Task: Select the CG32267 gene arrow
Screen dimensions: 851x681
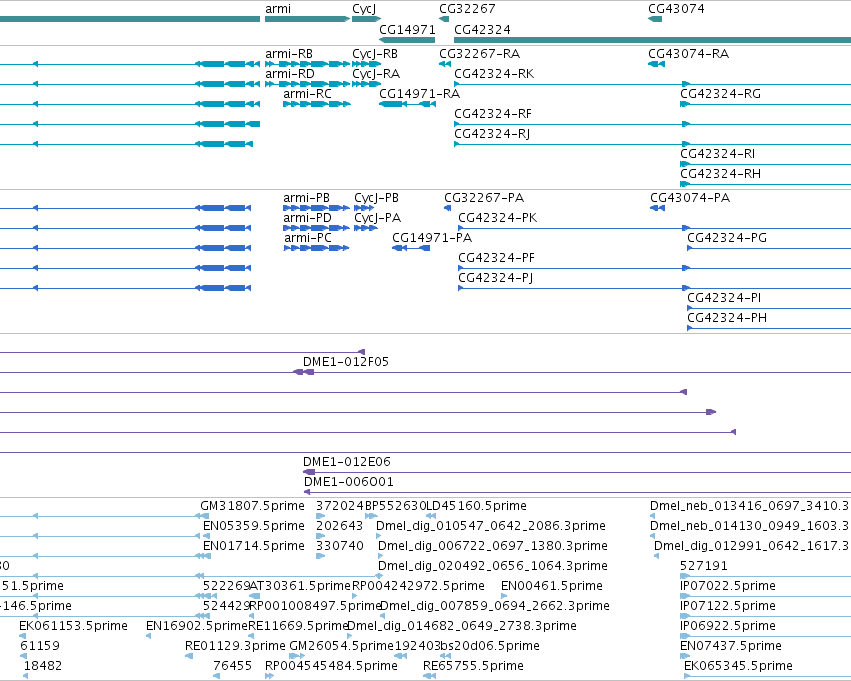Action: pyautogui.click(x=444, y=19)
